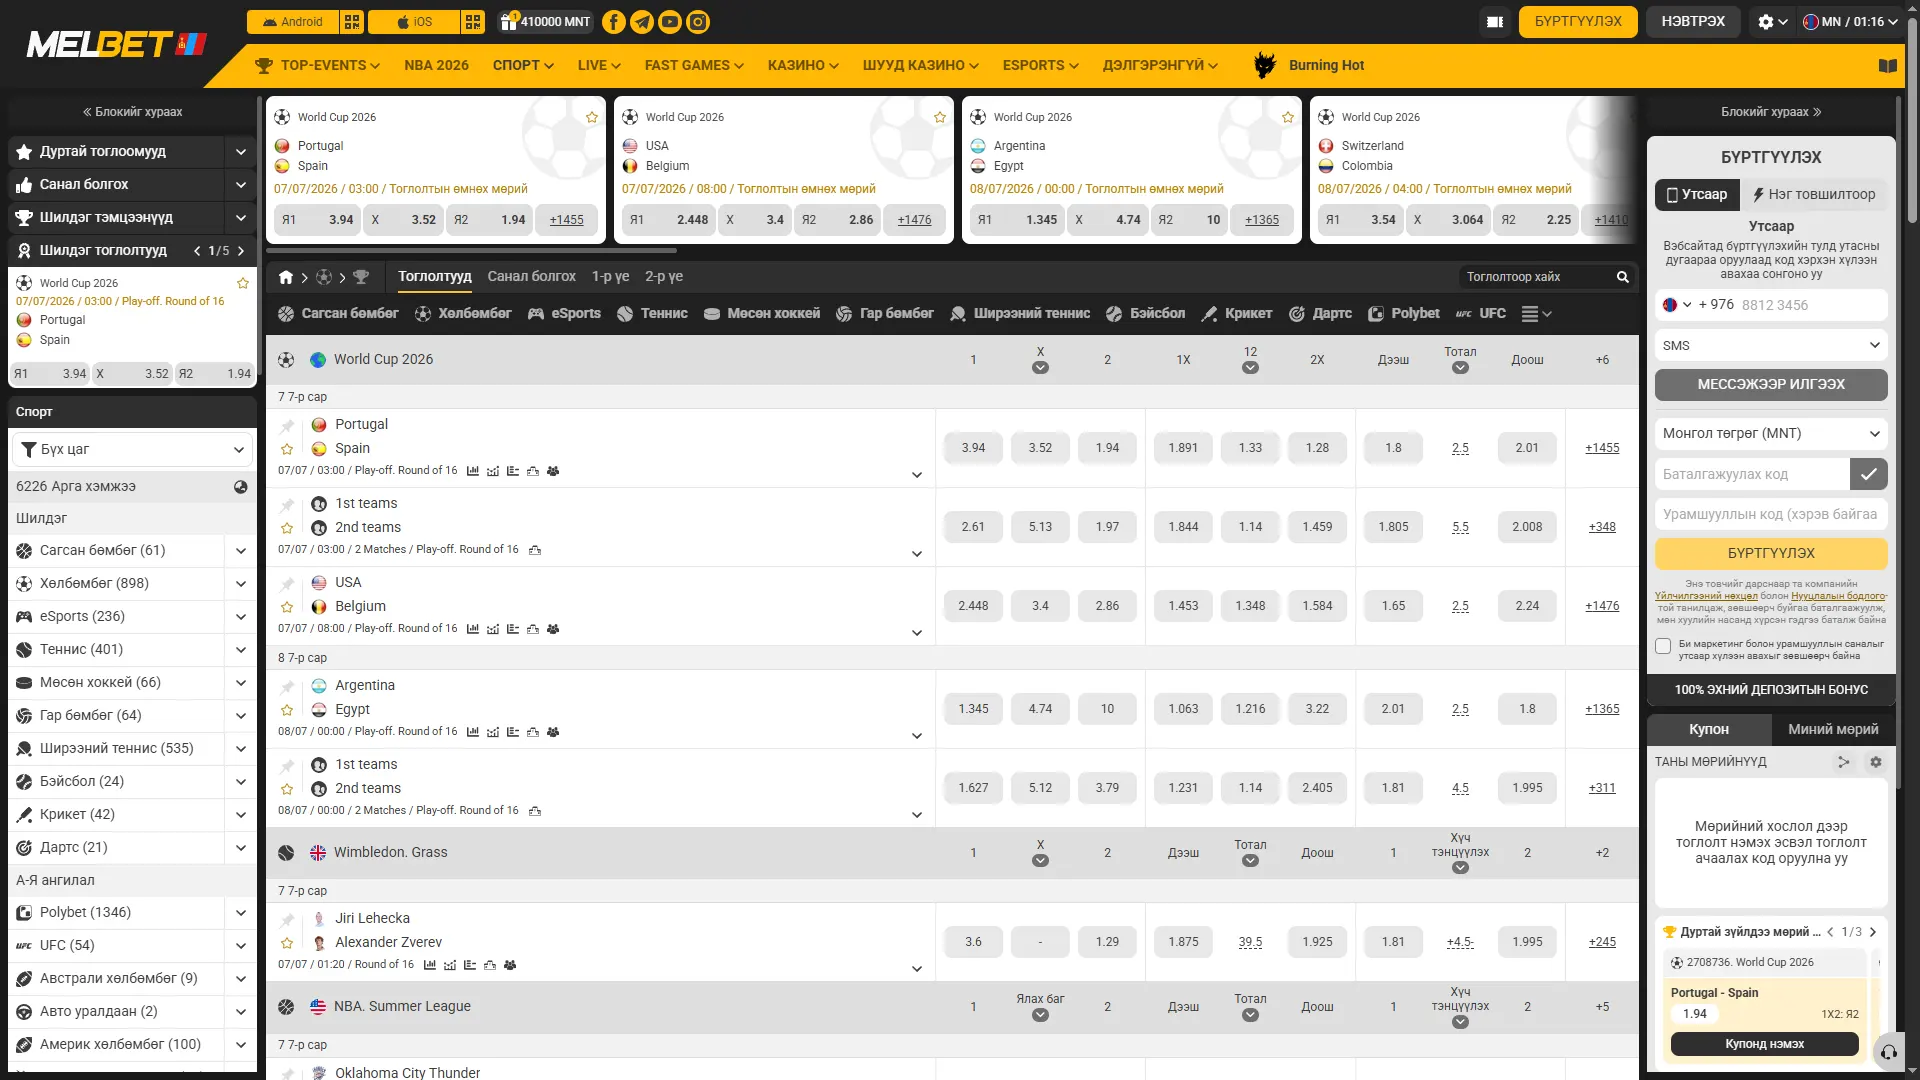Viewport: 1920px width, 1080px height.
Task: Open the settings gear in top bar
Action: pyautogui.click(x=1772, y=21)
